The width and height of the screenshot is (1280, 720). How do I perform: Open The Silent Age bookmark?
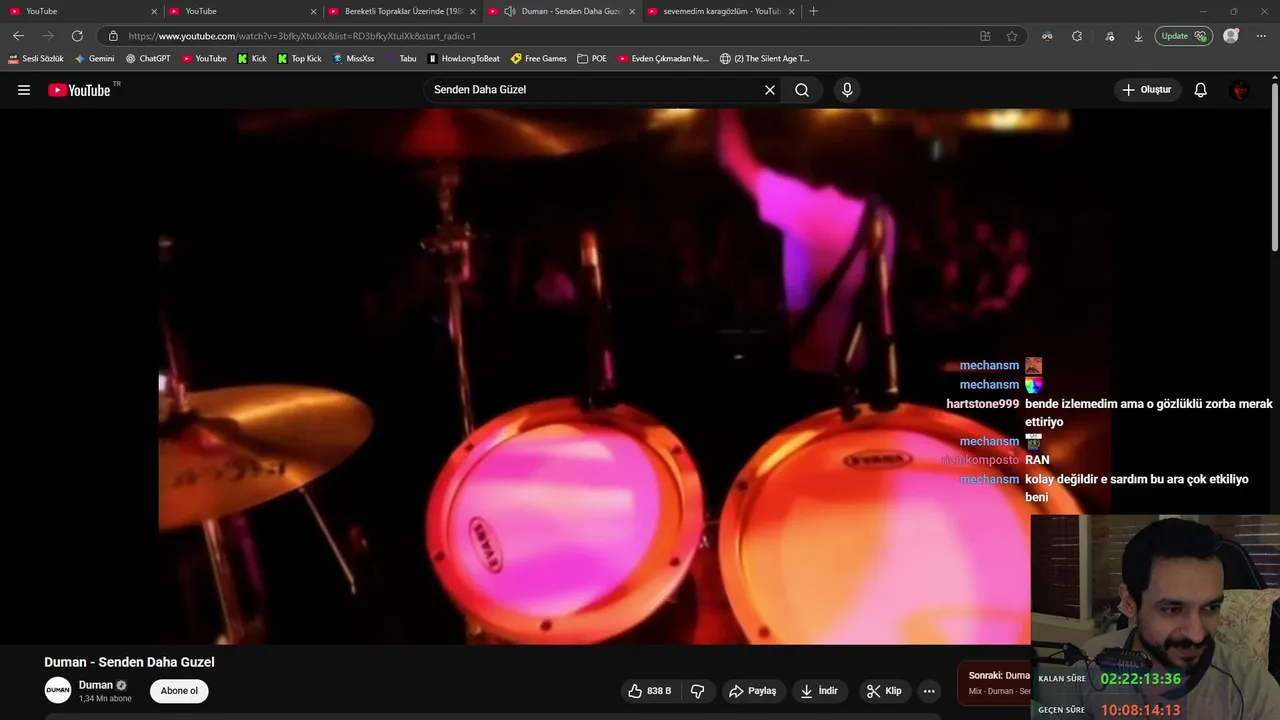tap(765, 59)
